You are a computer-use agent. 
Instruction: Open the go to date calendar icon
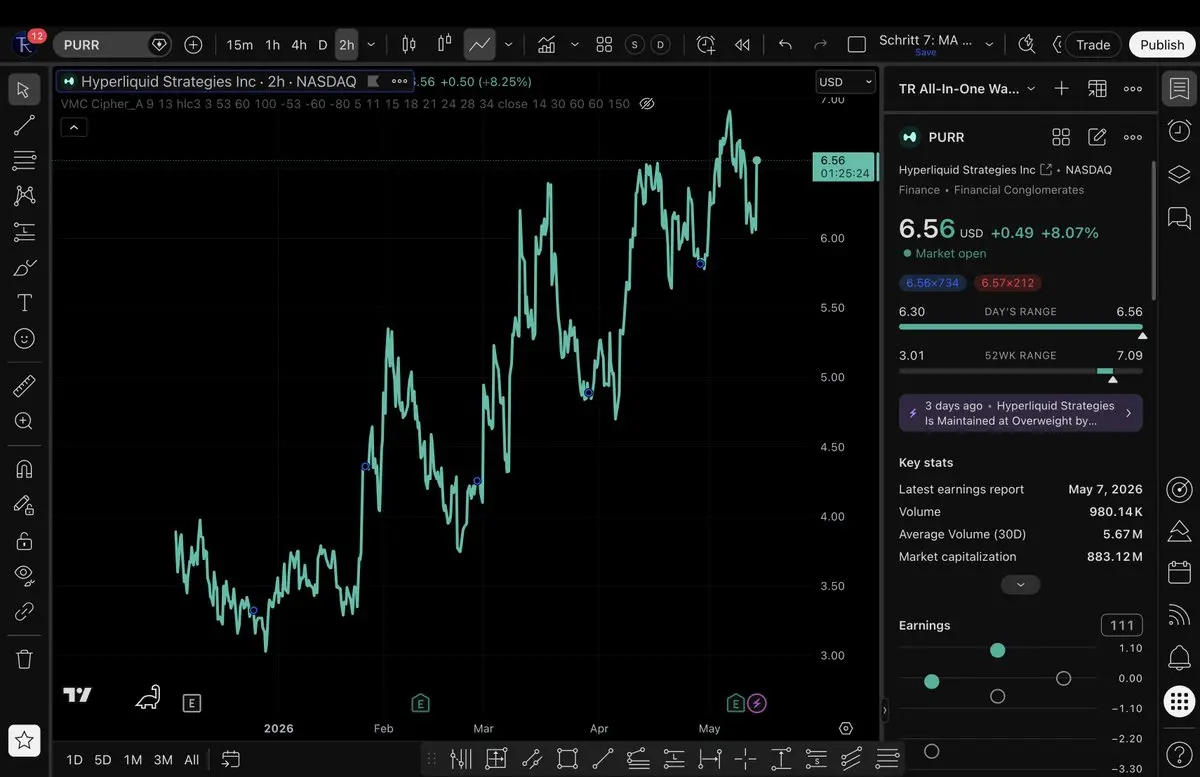pyautogui.click(x=231, y=760)
